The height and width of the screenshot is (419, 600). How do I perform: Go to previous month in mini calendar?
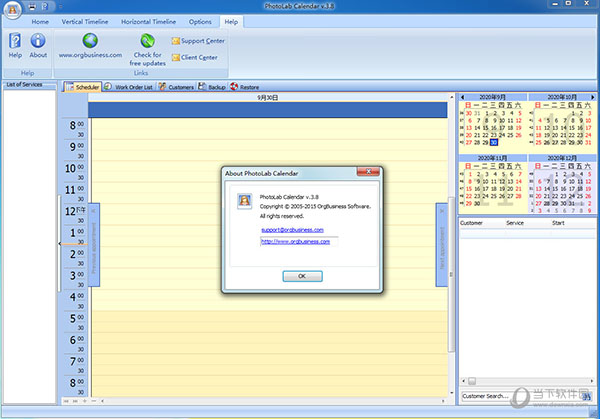(x=463, y=97)
